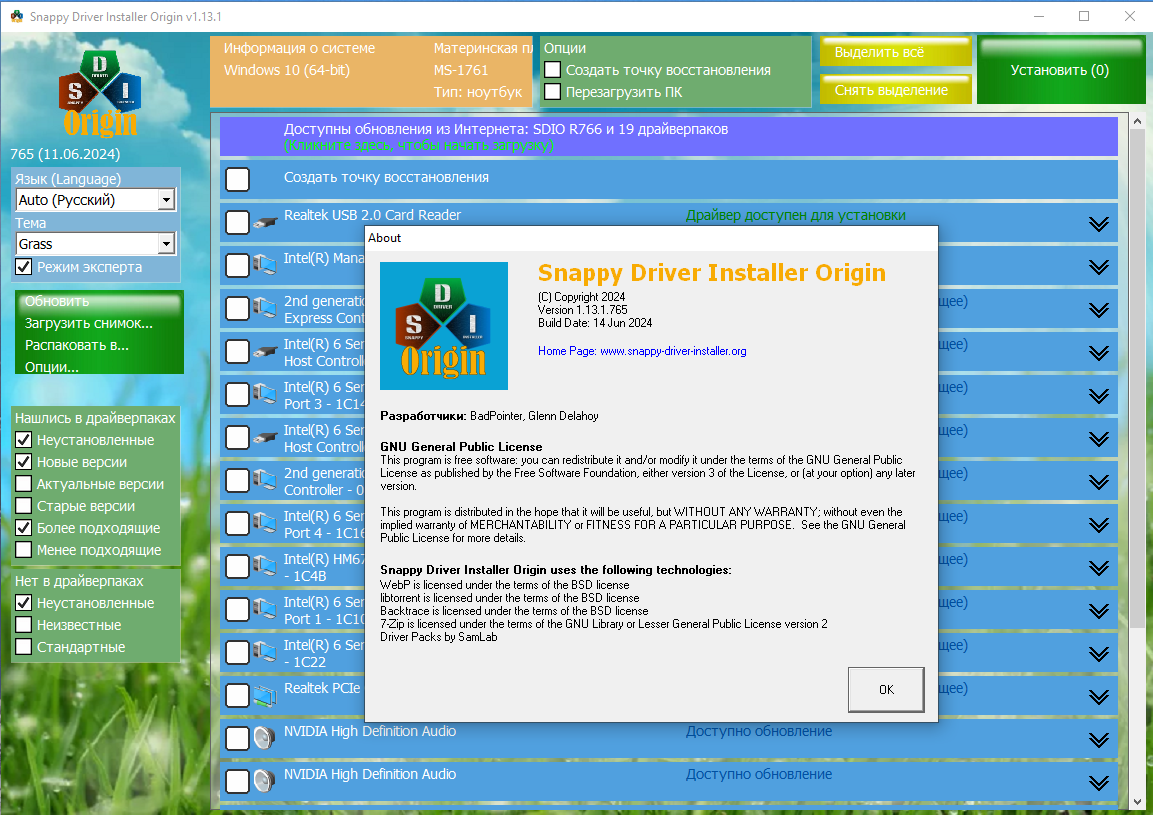The image size is (1153, 815).
Task: Uncheck 'Новые версии' filter
Action: click(x=24, y=462)
